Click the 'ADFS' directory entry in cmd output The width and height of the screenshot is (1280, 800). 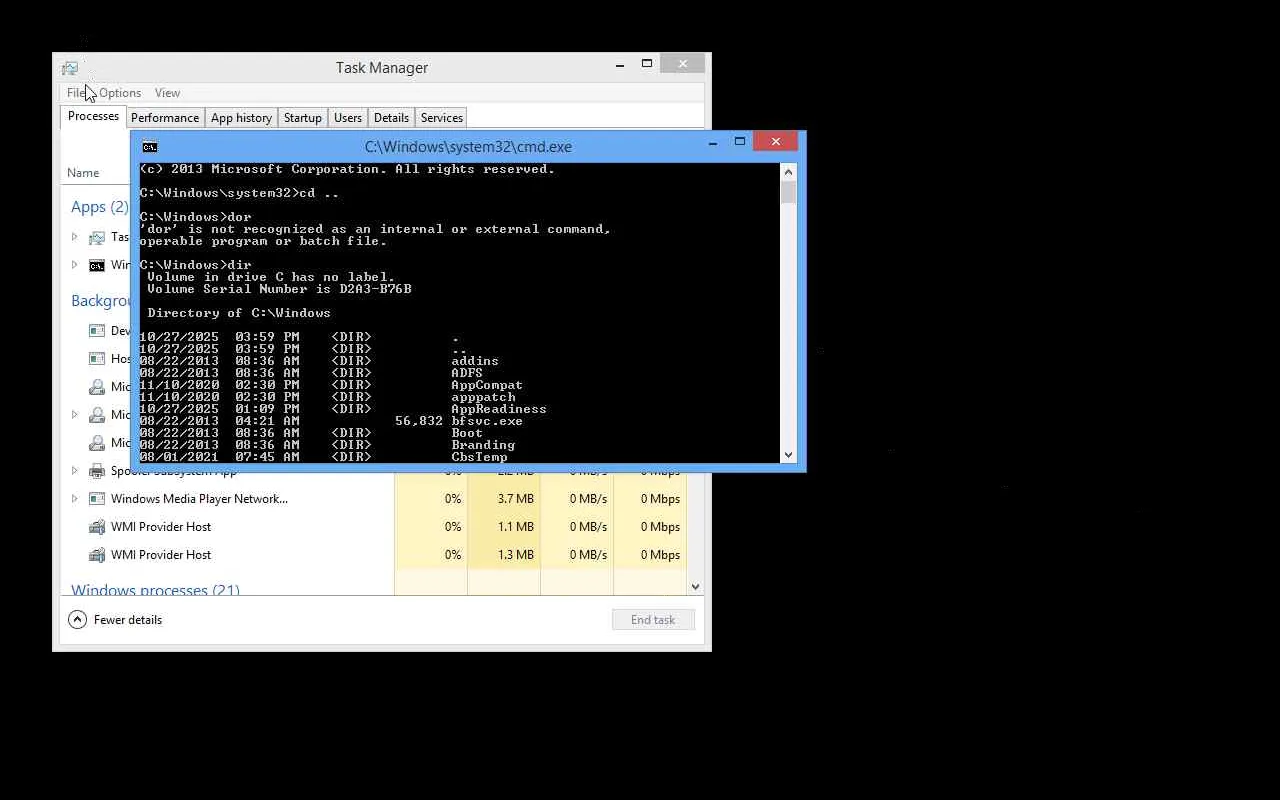coord(467,373)
